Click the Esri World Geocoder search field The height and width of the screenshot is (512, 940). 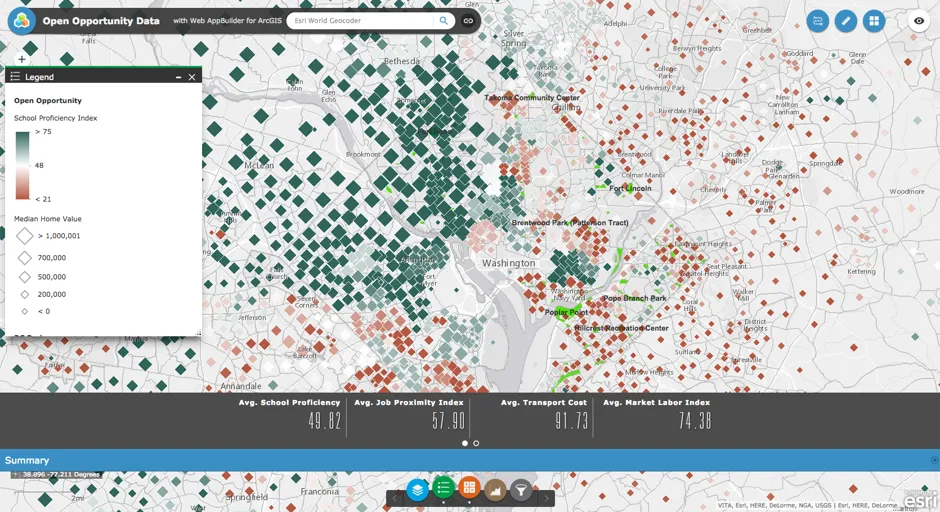click(360, 20)
